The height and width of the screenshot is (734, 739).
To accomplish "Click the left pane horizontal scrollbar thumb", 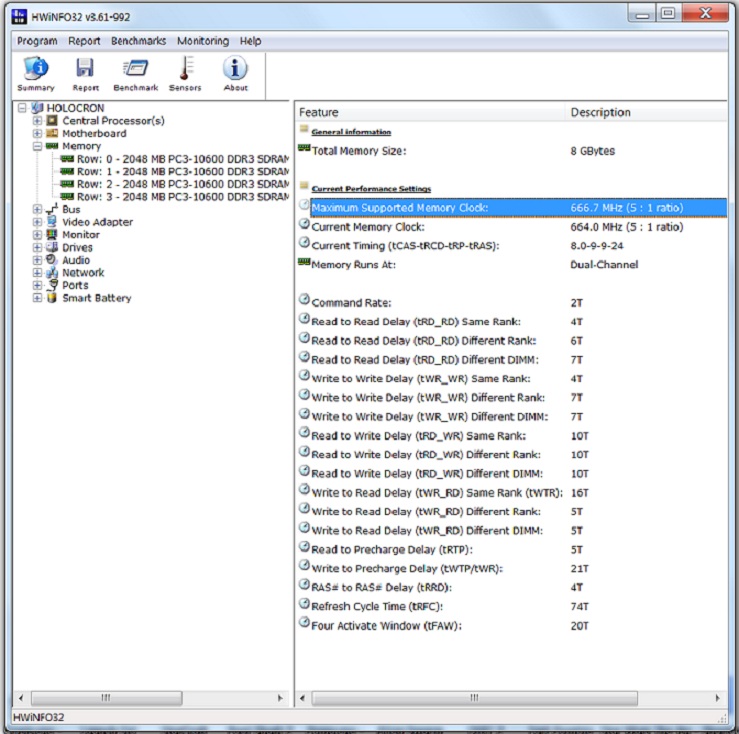I will 107,698.
